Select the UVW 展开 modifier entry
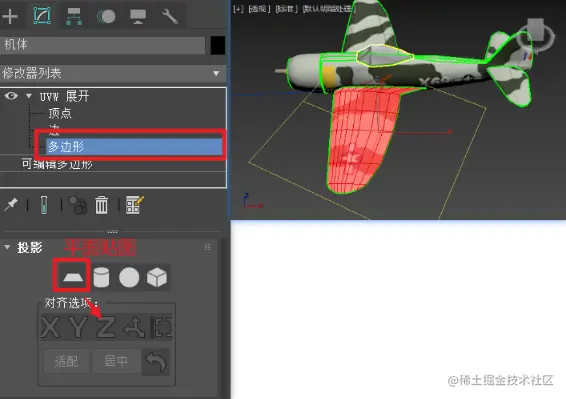This screenshot has width=566, height=399. coord(65,96)
